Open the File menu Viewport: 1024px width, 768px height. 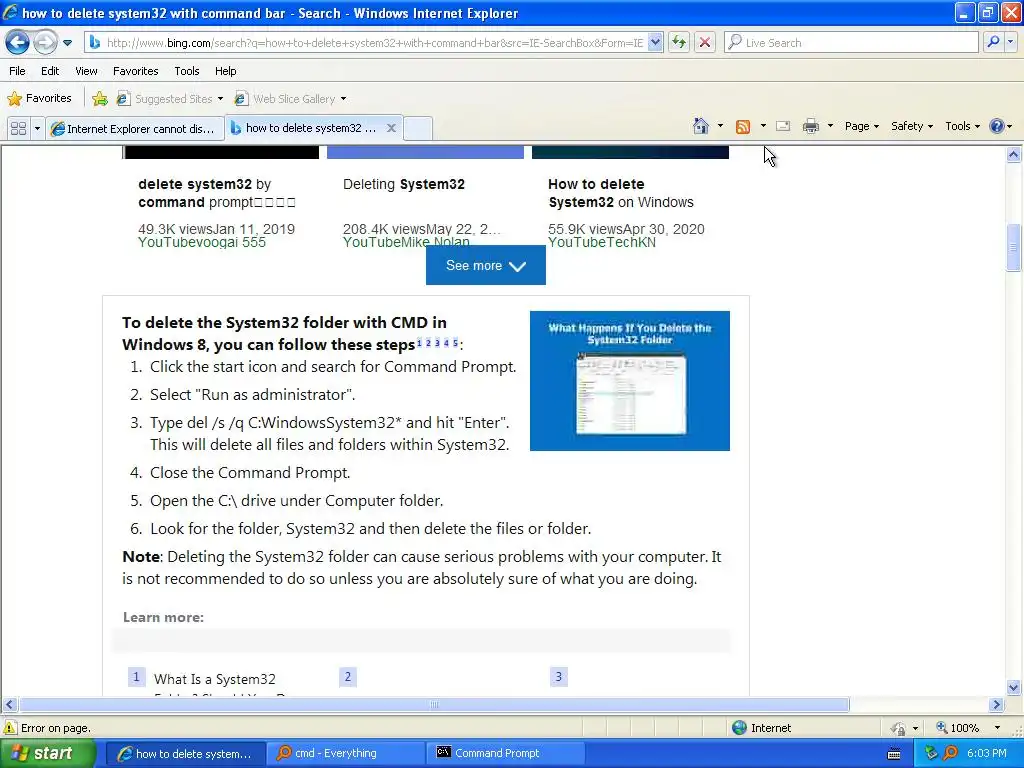click(18, 71)
